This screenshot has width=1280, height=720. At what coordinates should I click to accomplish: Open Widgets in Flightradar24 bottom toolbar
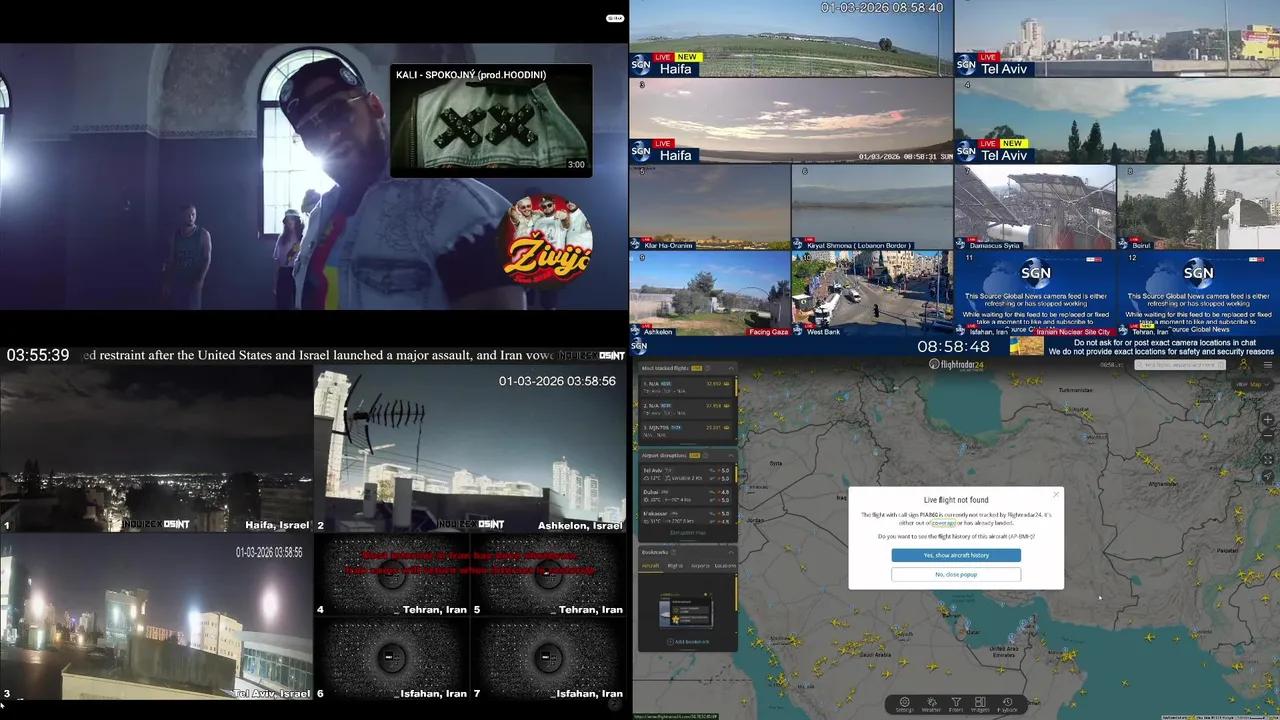(980, 704)
